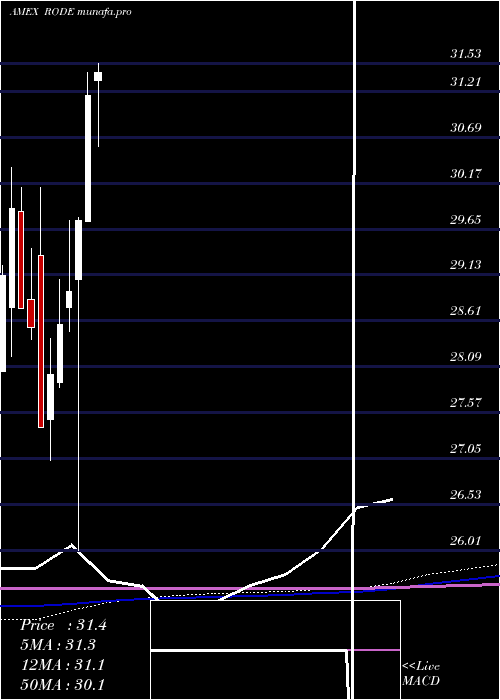Click the '5MA : 31.3' readout
This screenshot has width=500, height=700.
click(x=58, y=645)
